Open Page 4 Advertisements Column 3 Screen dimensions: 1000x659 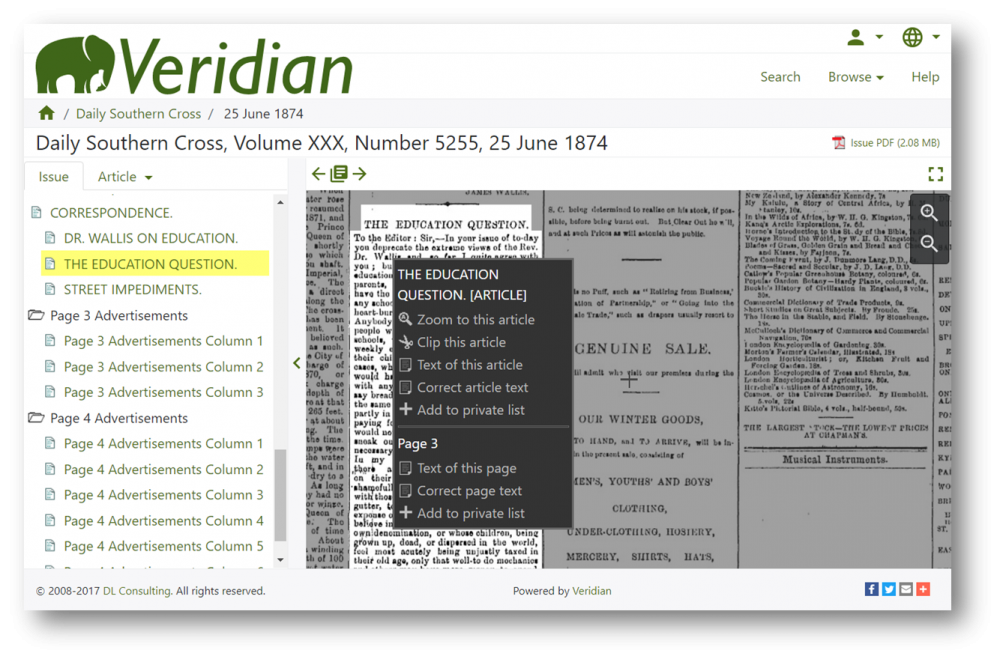pyautogui.click(x=163, y=494)
